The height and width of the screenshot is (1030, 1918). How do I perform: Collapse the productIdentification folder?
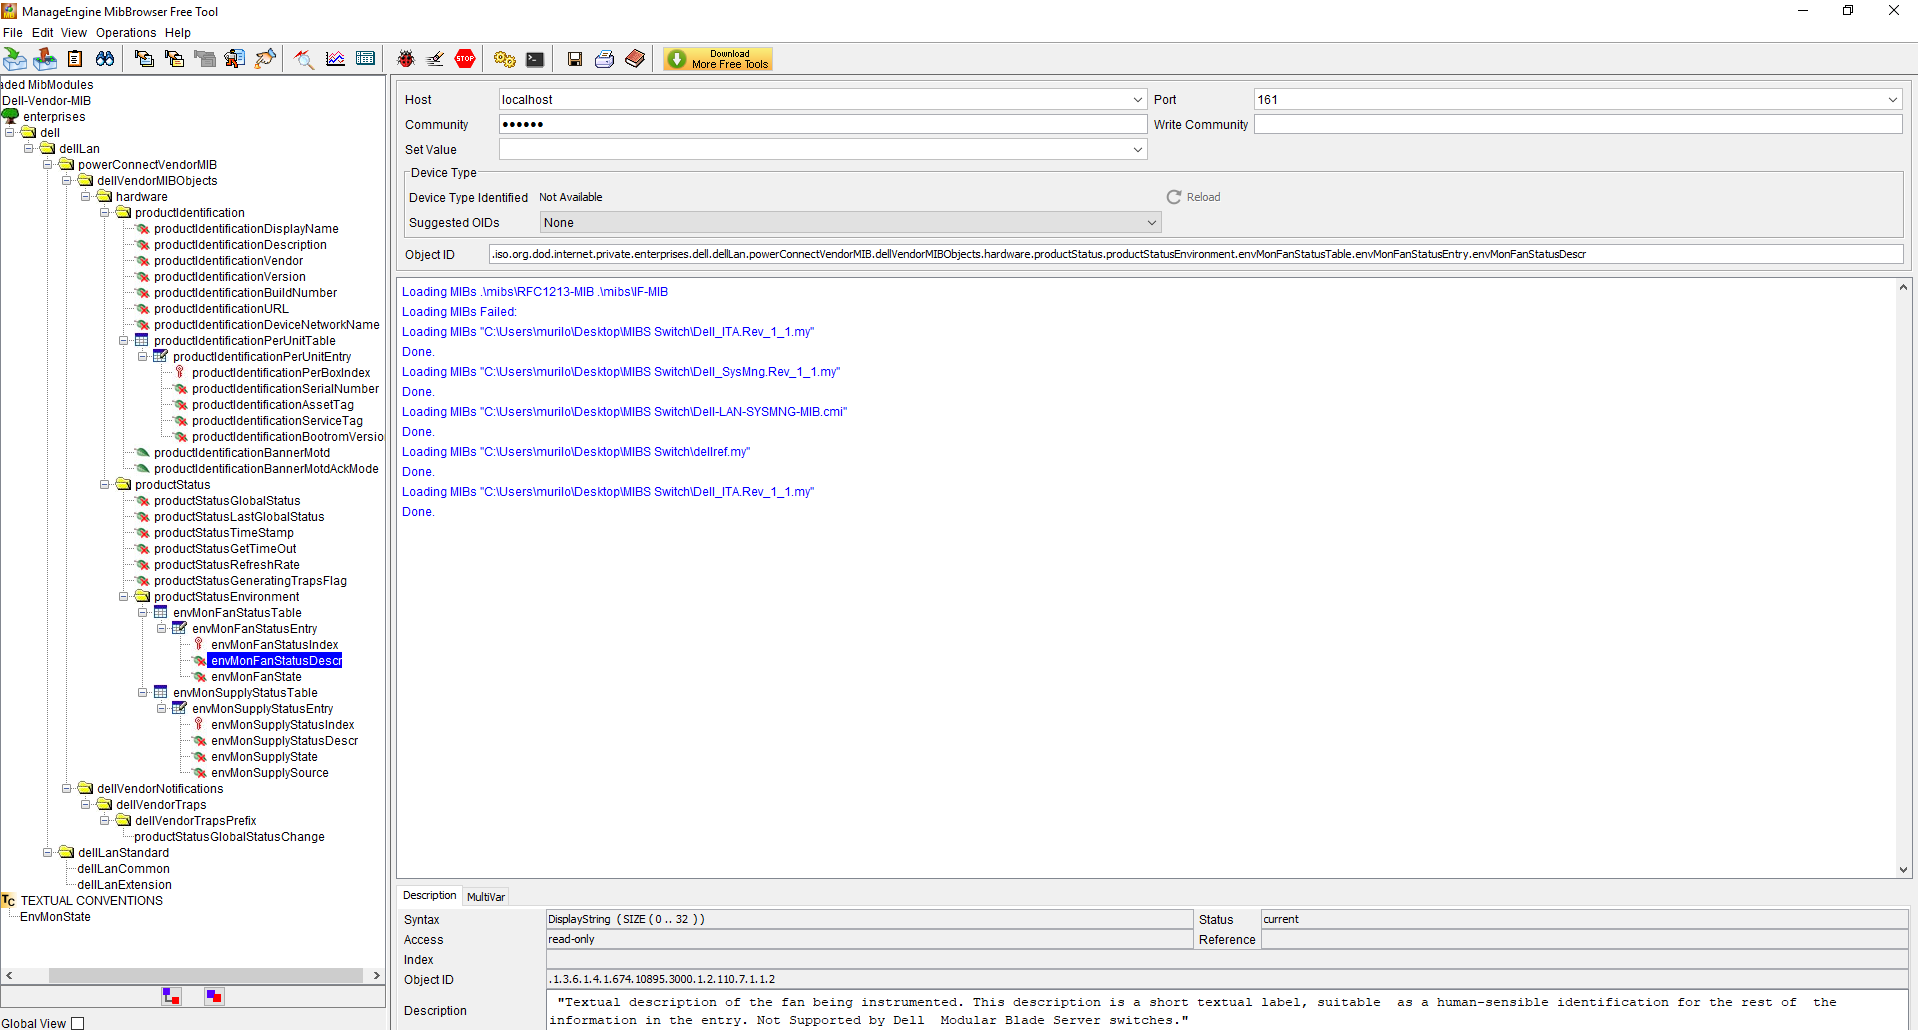click(105, 212)
